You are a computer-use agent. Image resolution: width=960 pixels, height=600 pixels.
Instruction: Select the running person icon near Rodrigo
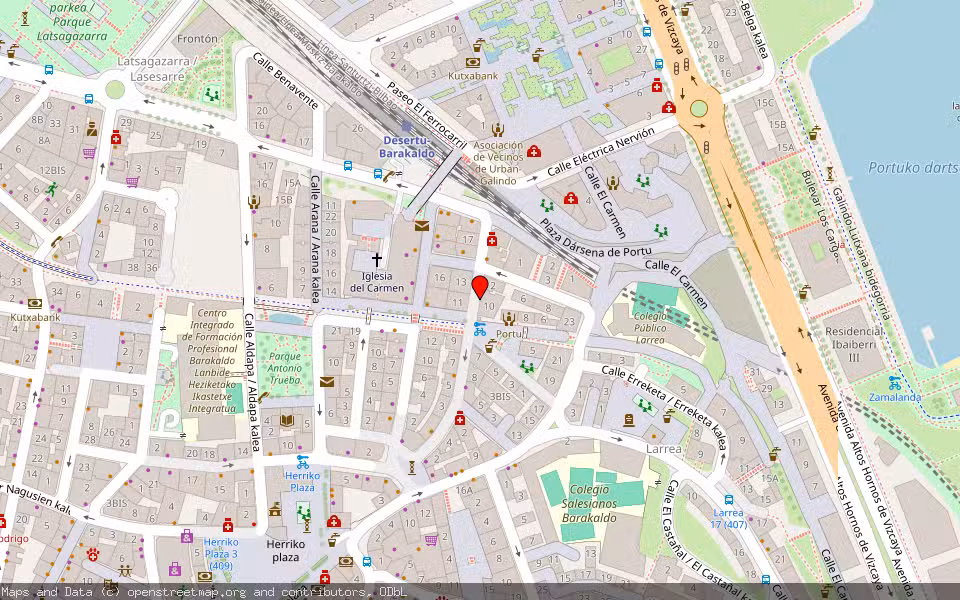coord(52,190)
